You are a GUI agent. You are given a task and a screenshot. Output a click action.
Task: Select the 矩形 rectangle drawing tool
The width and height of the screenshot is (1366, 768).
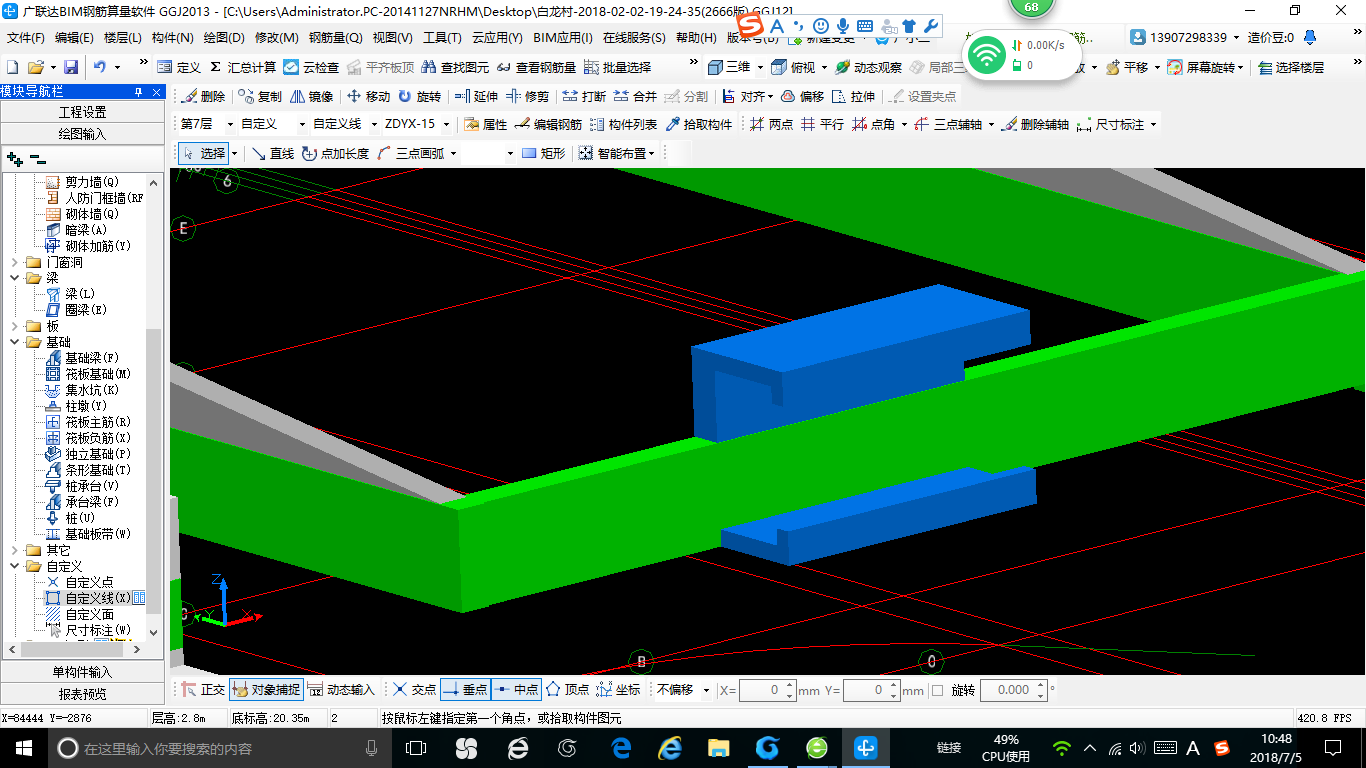[x=543, y=153]
